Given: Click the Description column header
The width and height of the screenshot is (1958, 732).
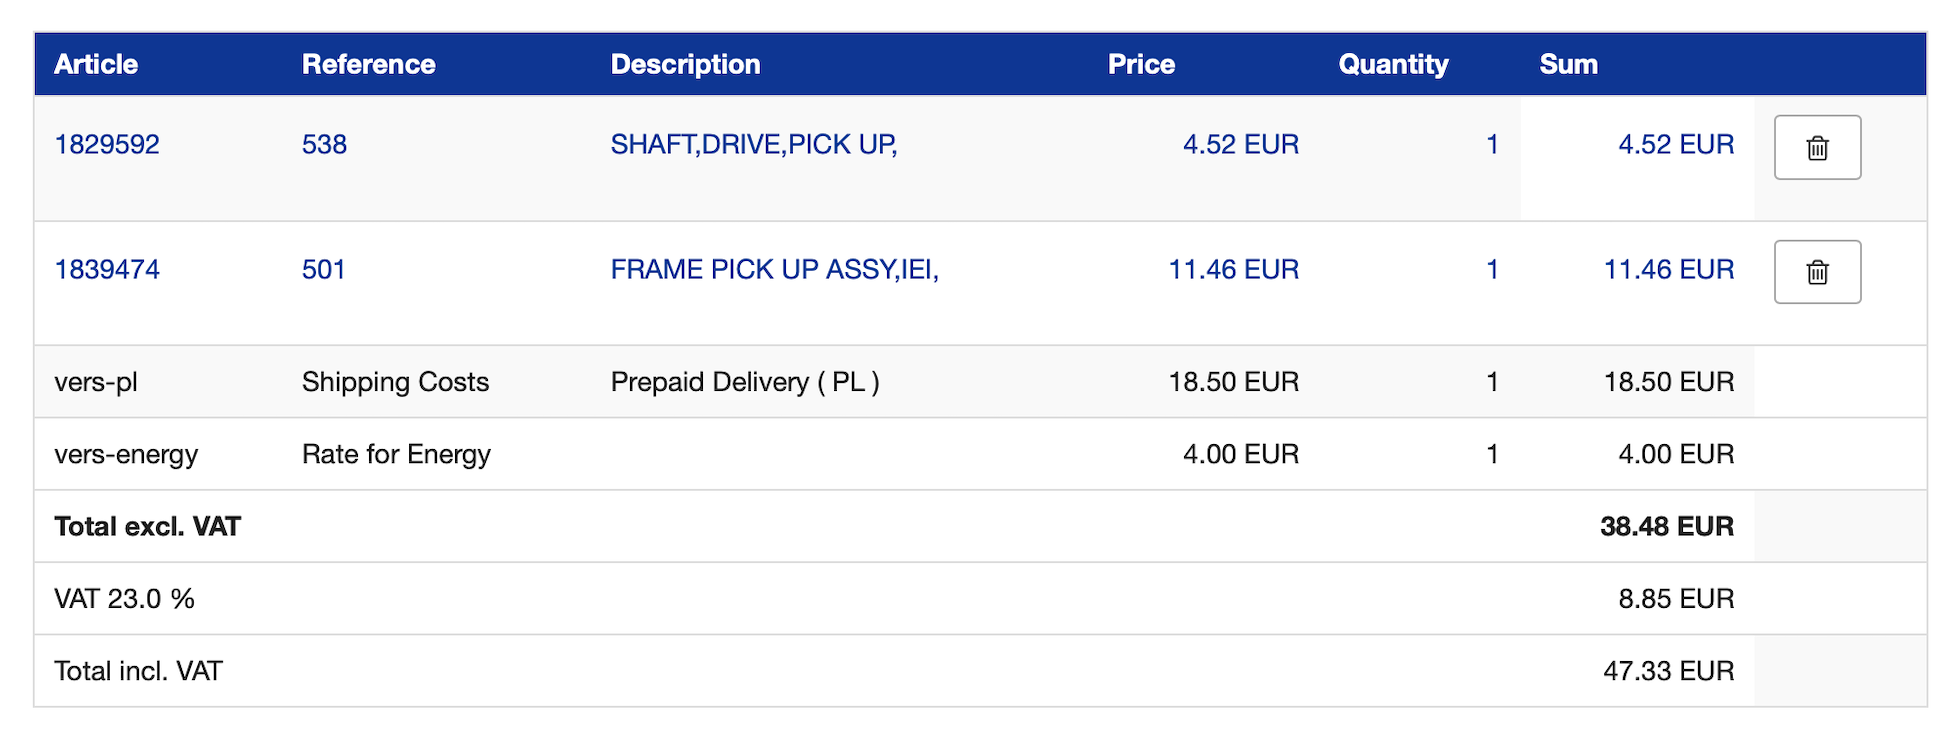Looking at the screenshot, I should [x=686, y=64].
